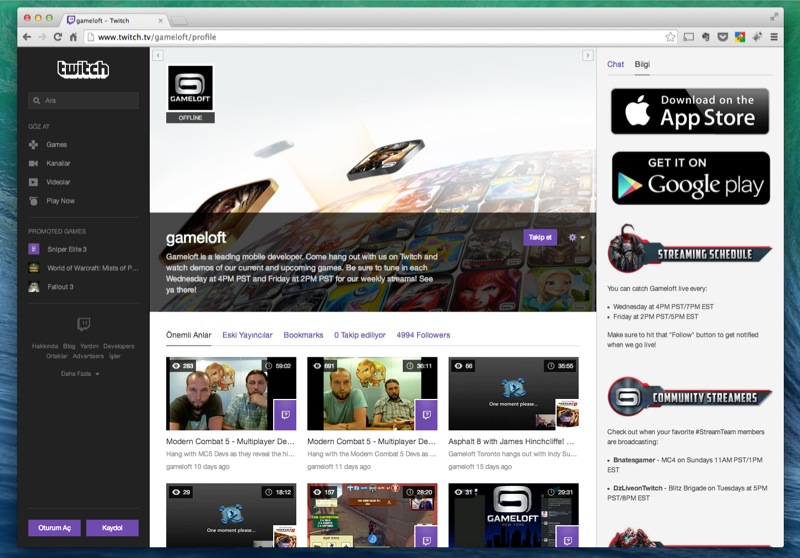800x558 pixels.
Task: Open Sniper Elite 3 promoted game
Action: [x=67, y=249]
